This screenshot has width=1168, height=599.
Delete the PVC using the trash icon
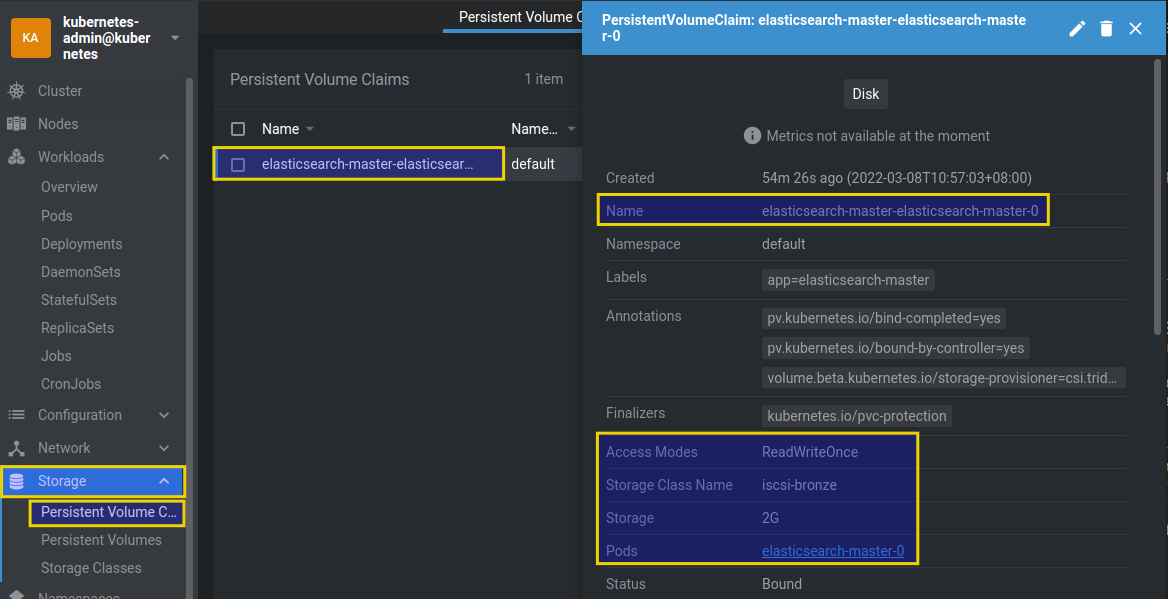coord(1106,29)
